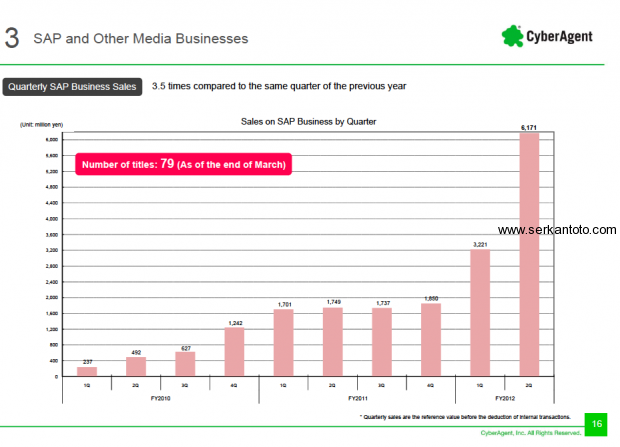Viewport: 620px width, 447px height.
Task: Click the green page number 16 box
Action: [596, 424]
